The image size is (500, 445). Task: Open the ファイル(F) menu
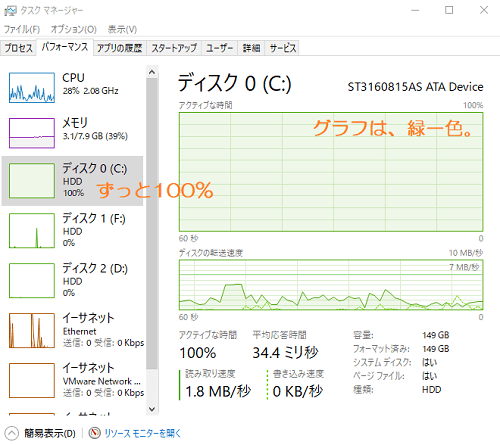(22, 29)
